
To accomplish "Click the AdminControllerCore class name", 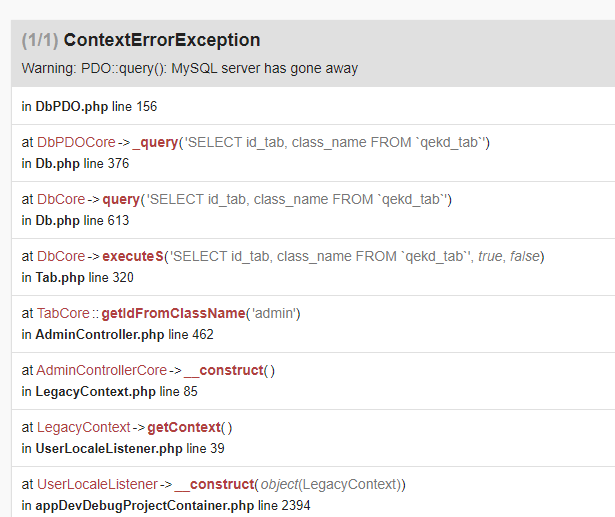I will coord(102,370).
